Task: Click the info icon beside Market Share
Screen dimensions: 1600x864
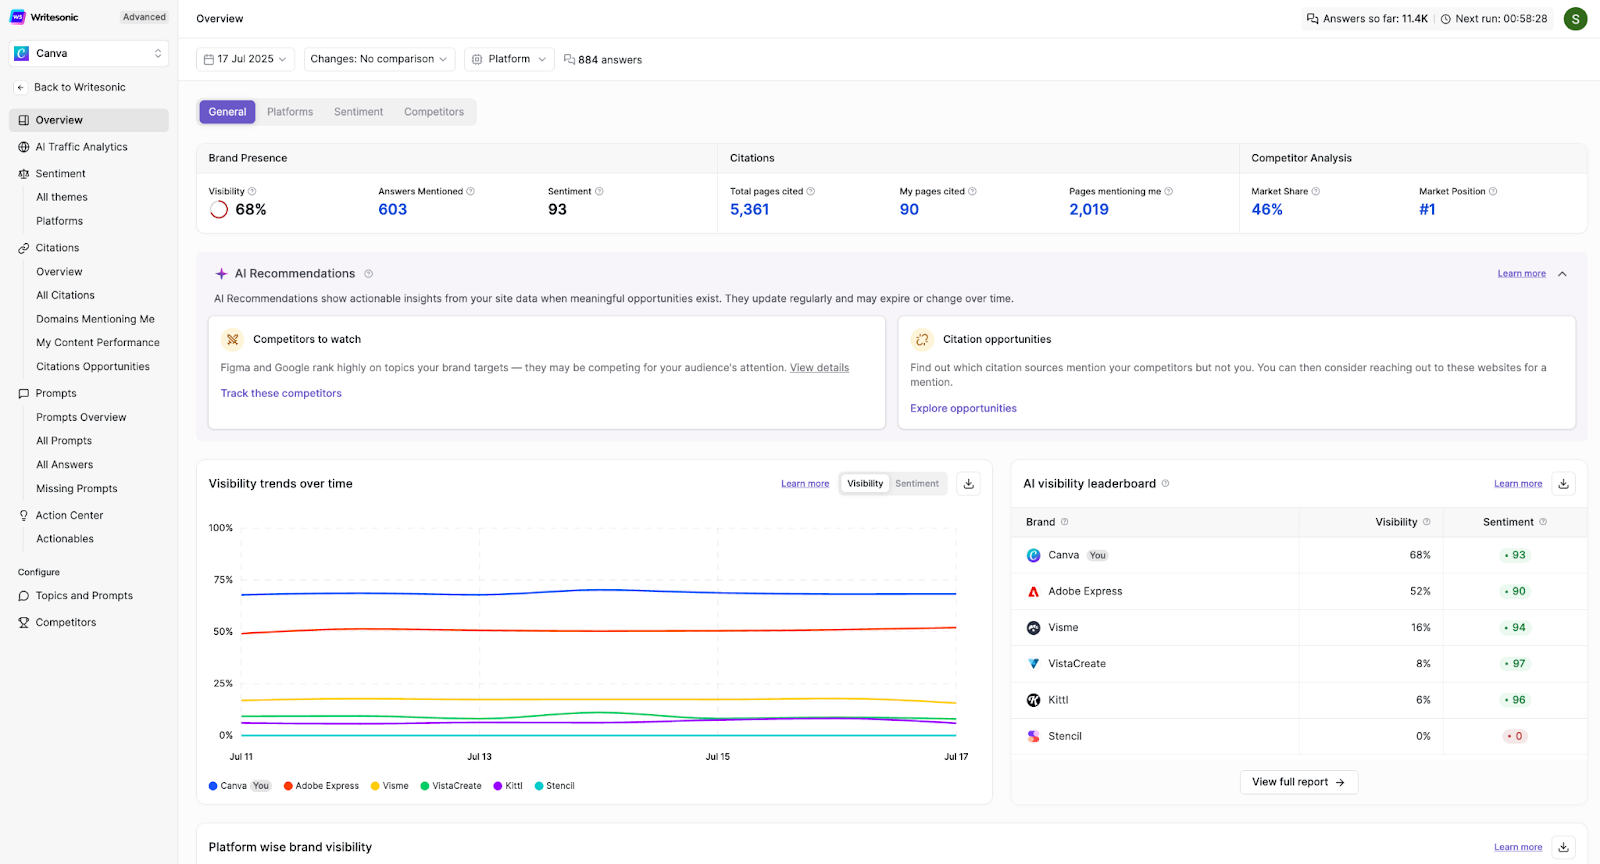Action: 1316,191
